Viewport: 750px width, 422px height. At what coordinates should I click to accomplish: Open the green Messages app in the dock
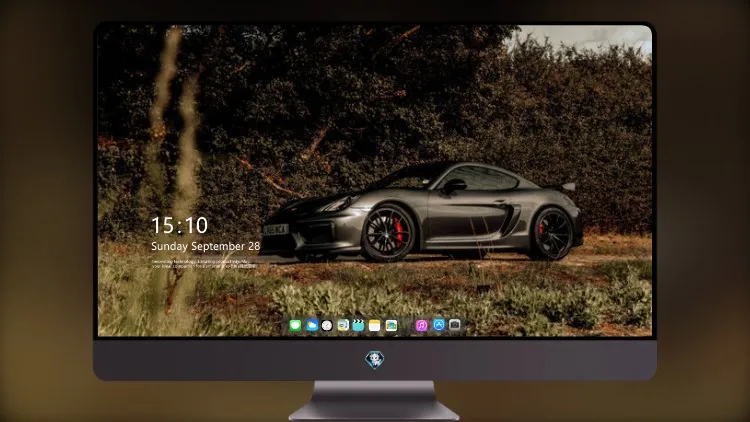(x=295, y=326)
